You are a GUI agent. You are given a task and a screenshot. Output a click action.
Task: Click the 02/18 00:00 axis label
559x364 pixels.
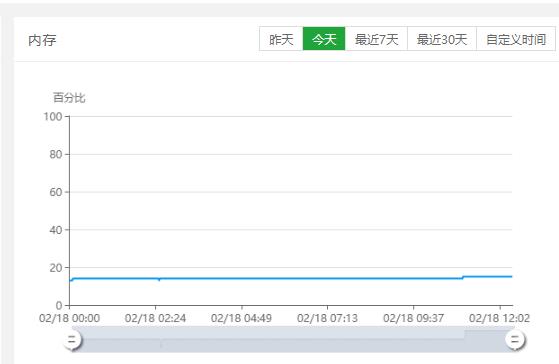pos(70,318)
